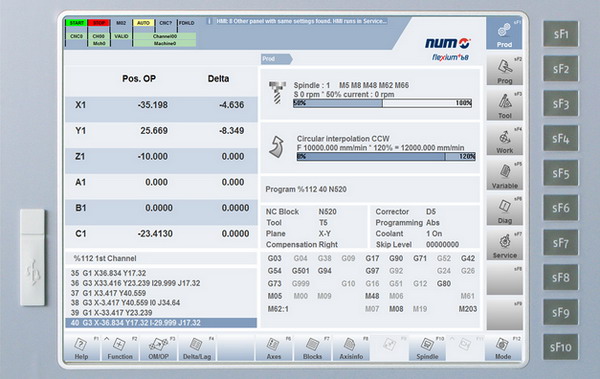600x379 pixels.
Task: Click the sF9 hardware key
Action: pos(561,312)
